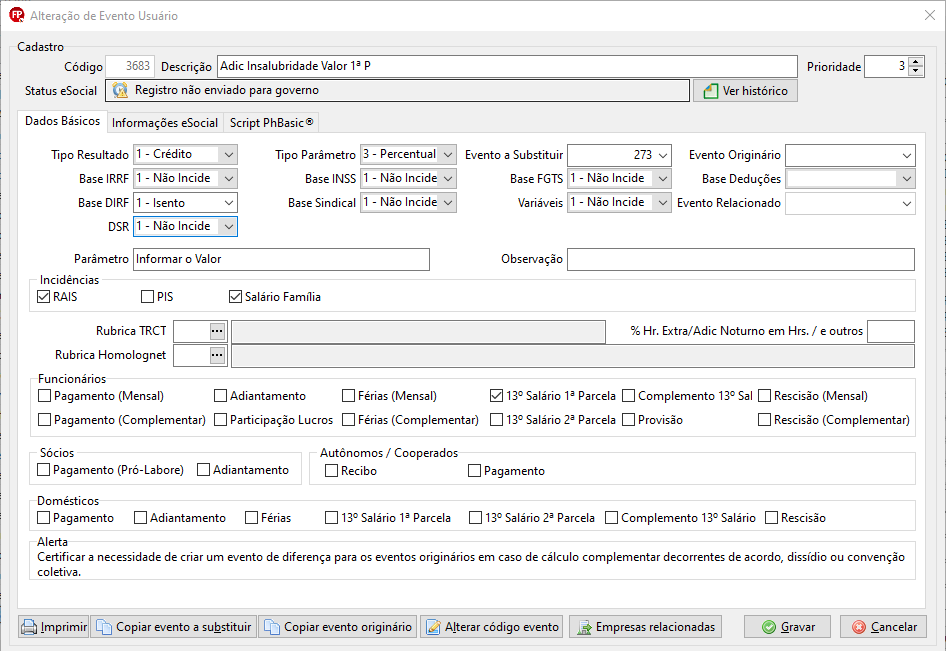
Task: Check Funcionários 13º Salário 2ª Parcela
Action: point(496,420)
